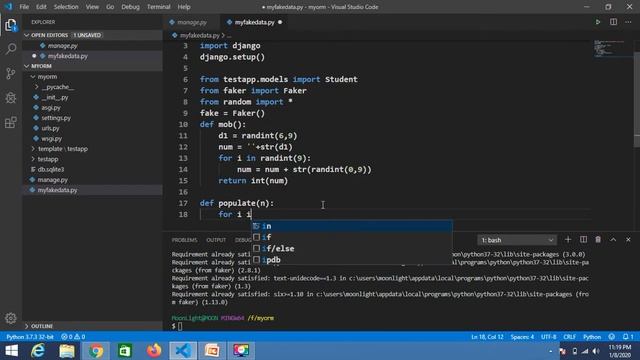
Task: Select 'if' autocomplete suggestion
Action: click(352, 237)
